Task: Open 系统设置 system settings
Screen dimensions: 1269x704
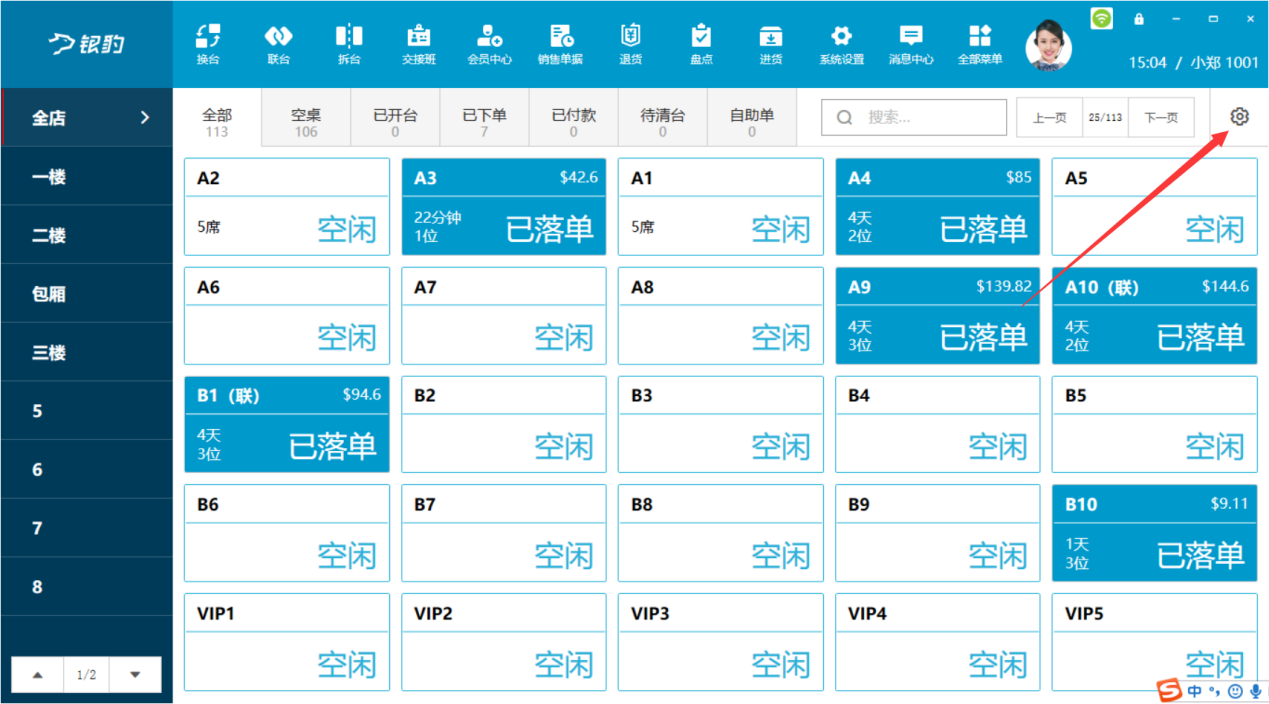Action: (841, 44)
